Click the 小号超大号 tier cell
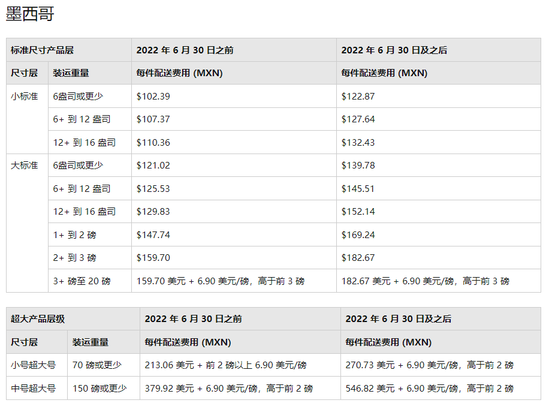The height and width of the screenshot is (403, 549). pyautogui.click(x=37, y=365)
